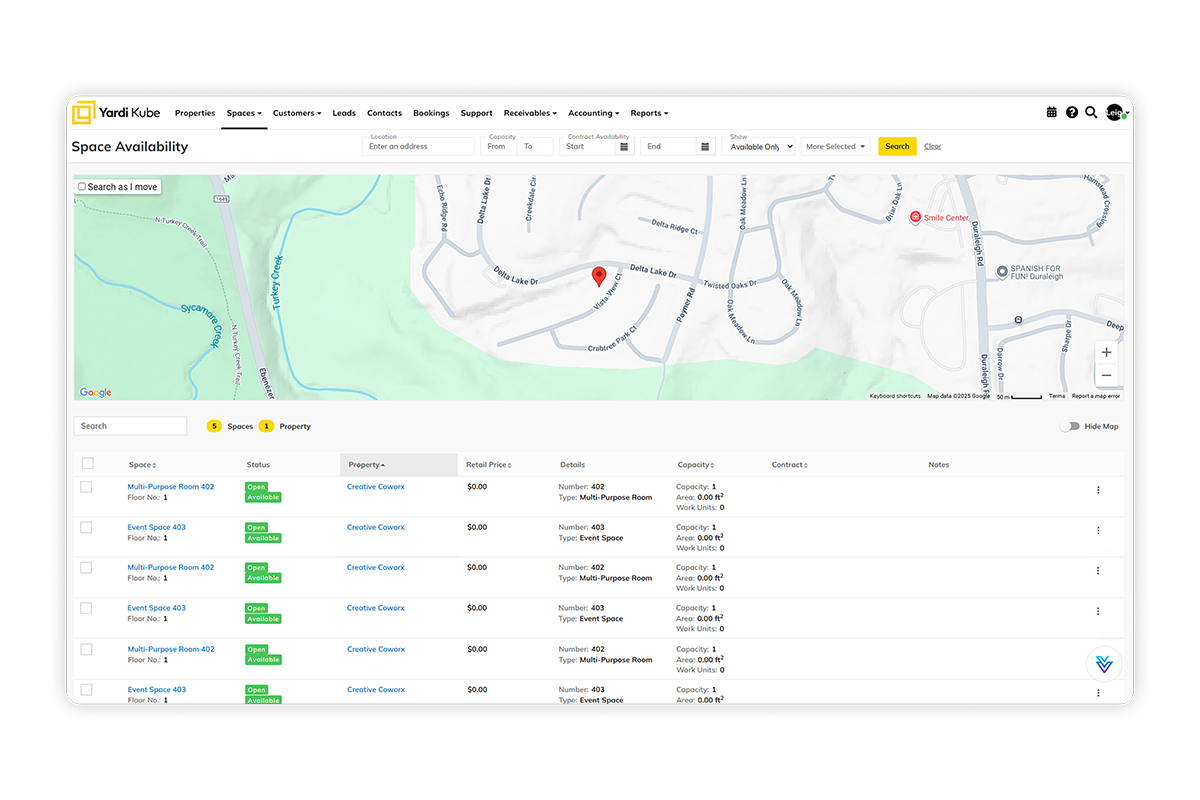Open three-dot menu for first Multi-Purpose Room 402

1098,490
